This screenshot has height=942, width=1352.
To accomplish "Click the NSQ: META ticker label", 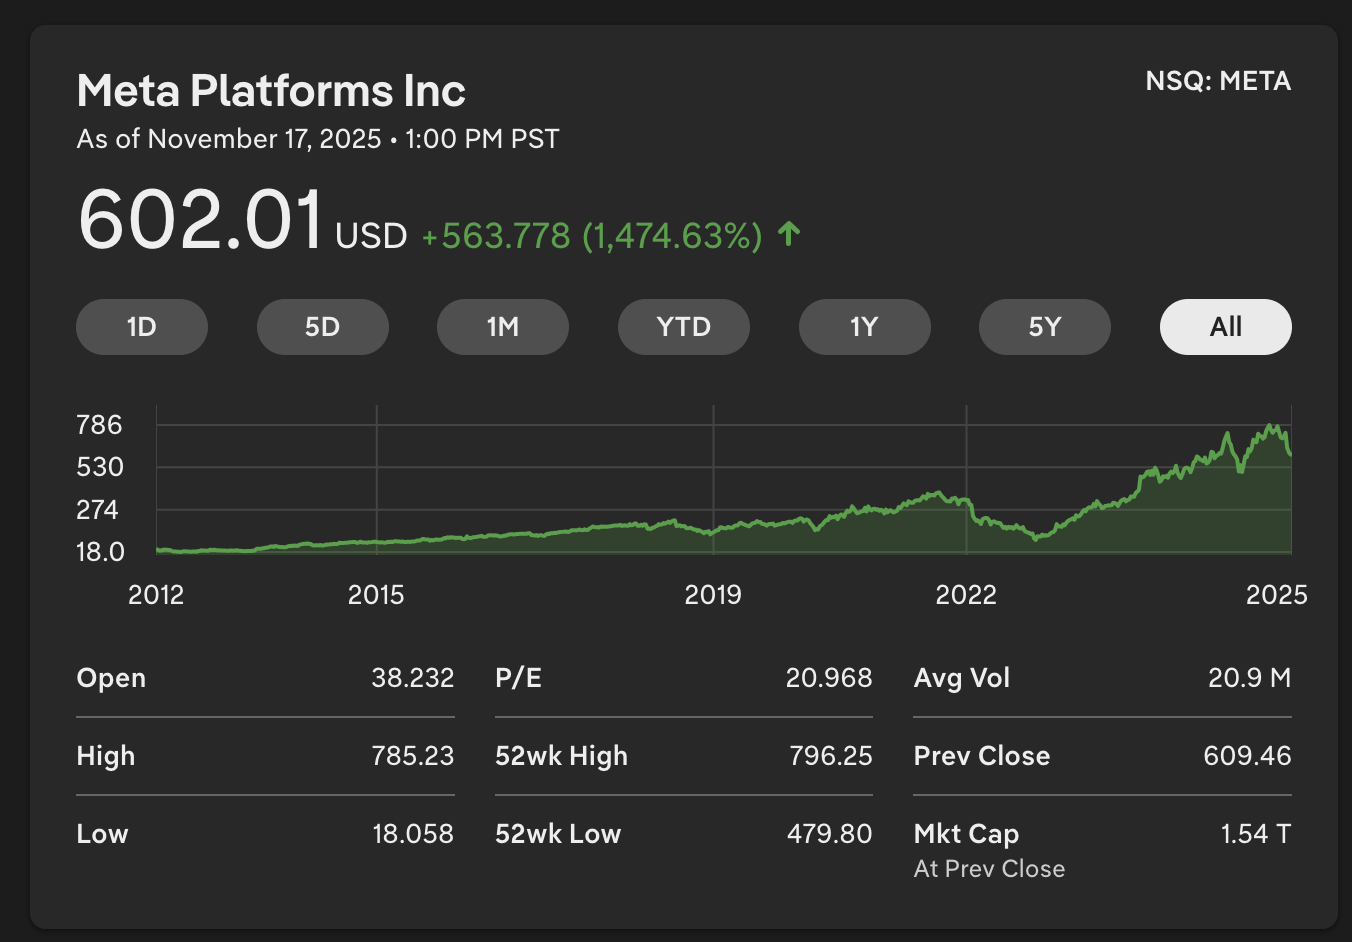I will point(1217,81).
